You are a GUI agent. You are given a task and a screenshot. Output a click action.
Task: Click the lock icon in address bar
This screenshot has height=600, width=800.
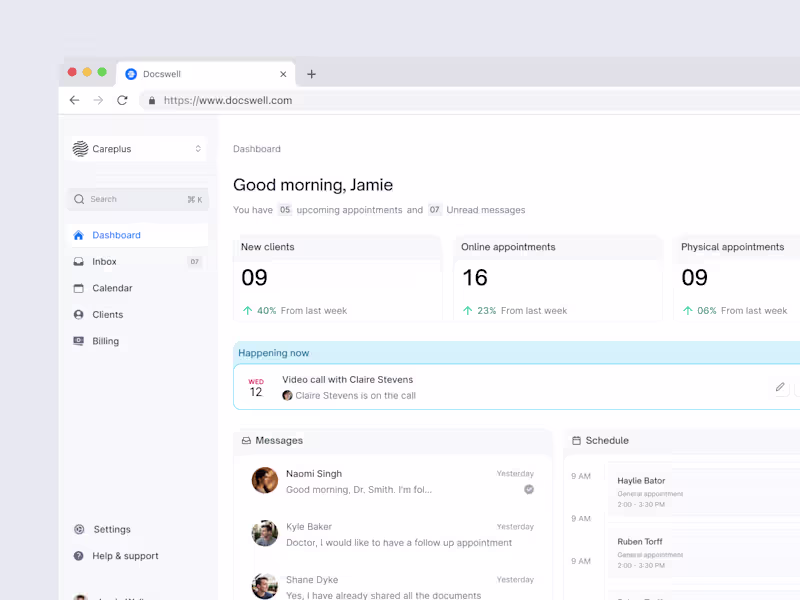coord(152,101)
